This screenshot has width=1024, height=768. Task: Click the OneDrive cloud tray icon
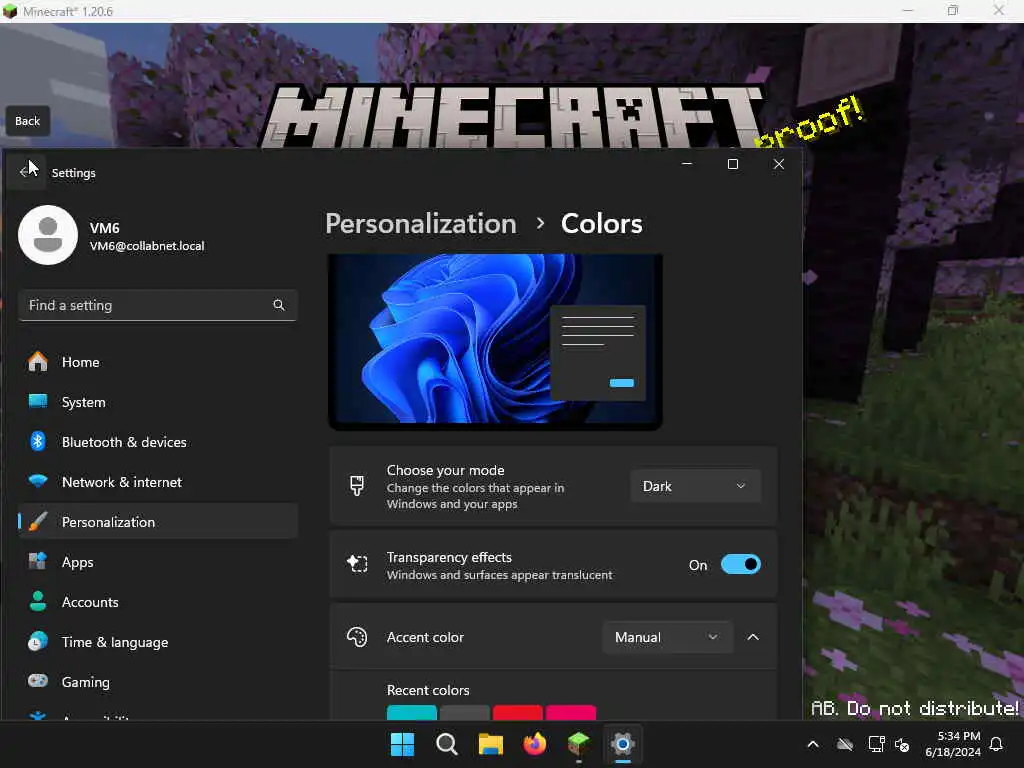click(x=844, y=744)
